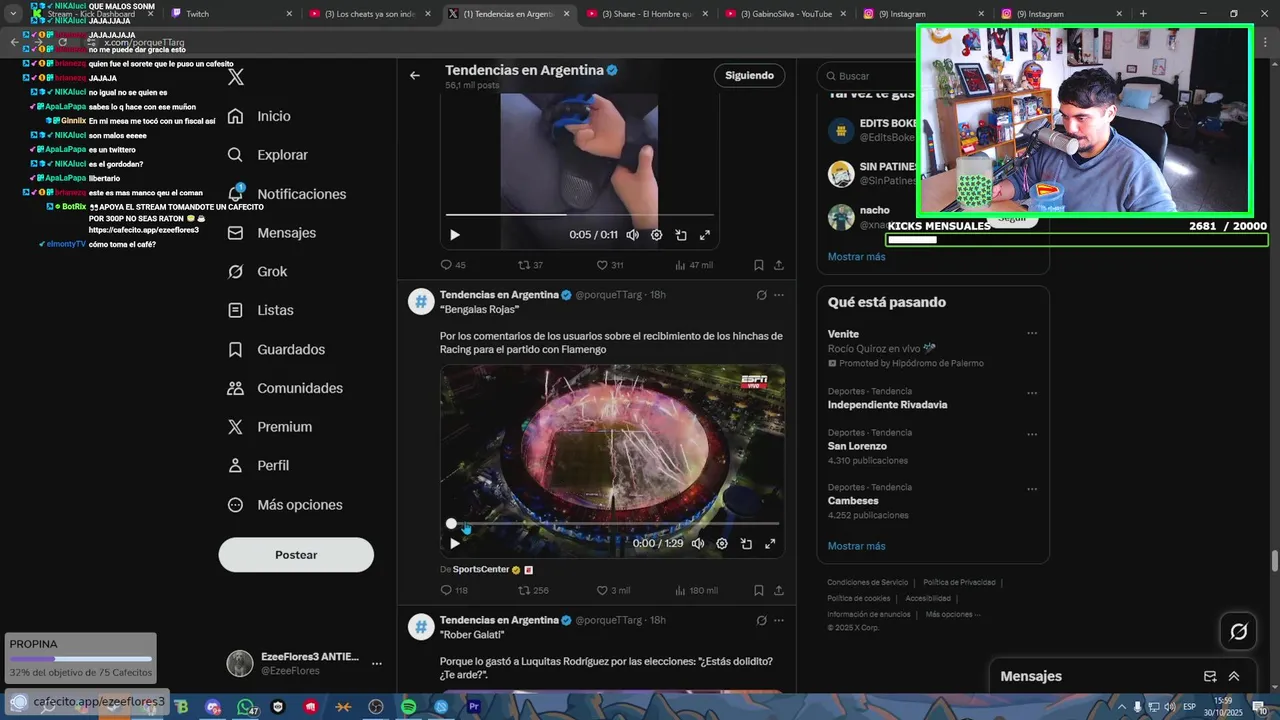Image resolution: width=1280 pixels, height=720 pixels.
Task: Click the Guardados bookmark icon in sidebar
Action: point(235,350)
